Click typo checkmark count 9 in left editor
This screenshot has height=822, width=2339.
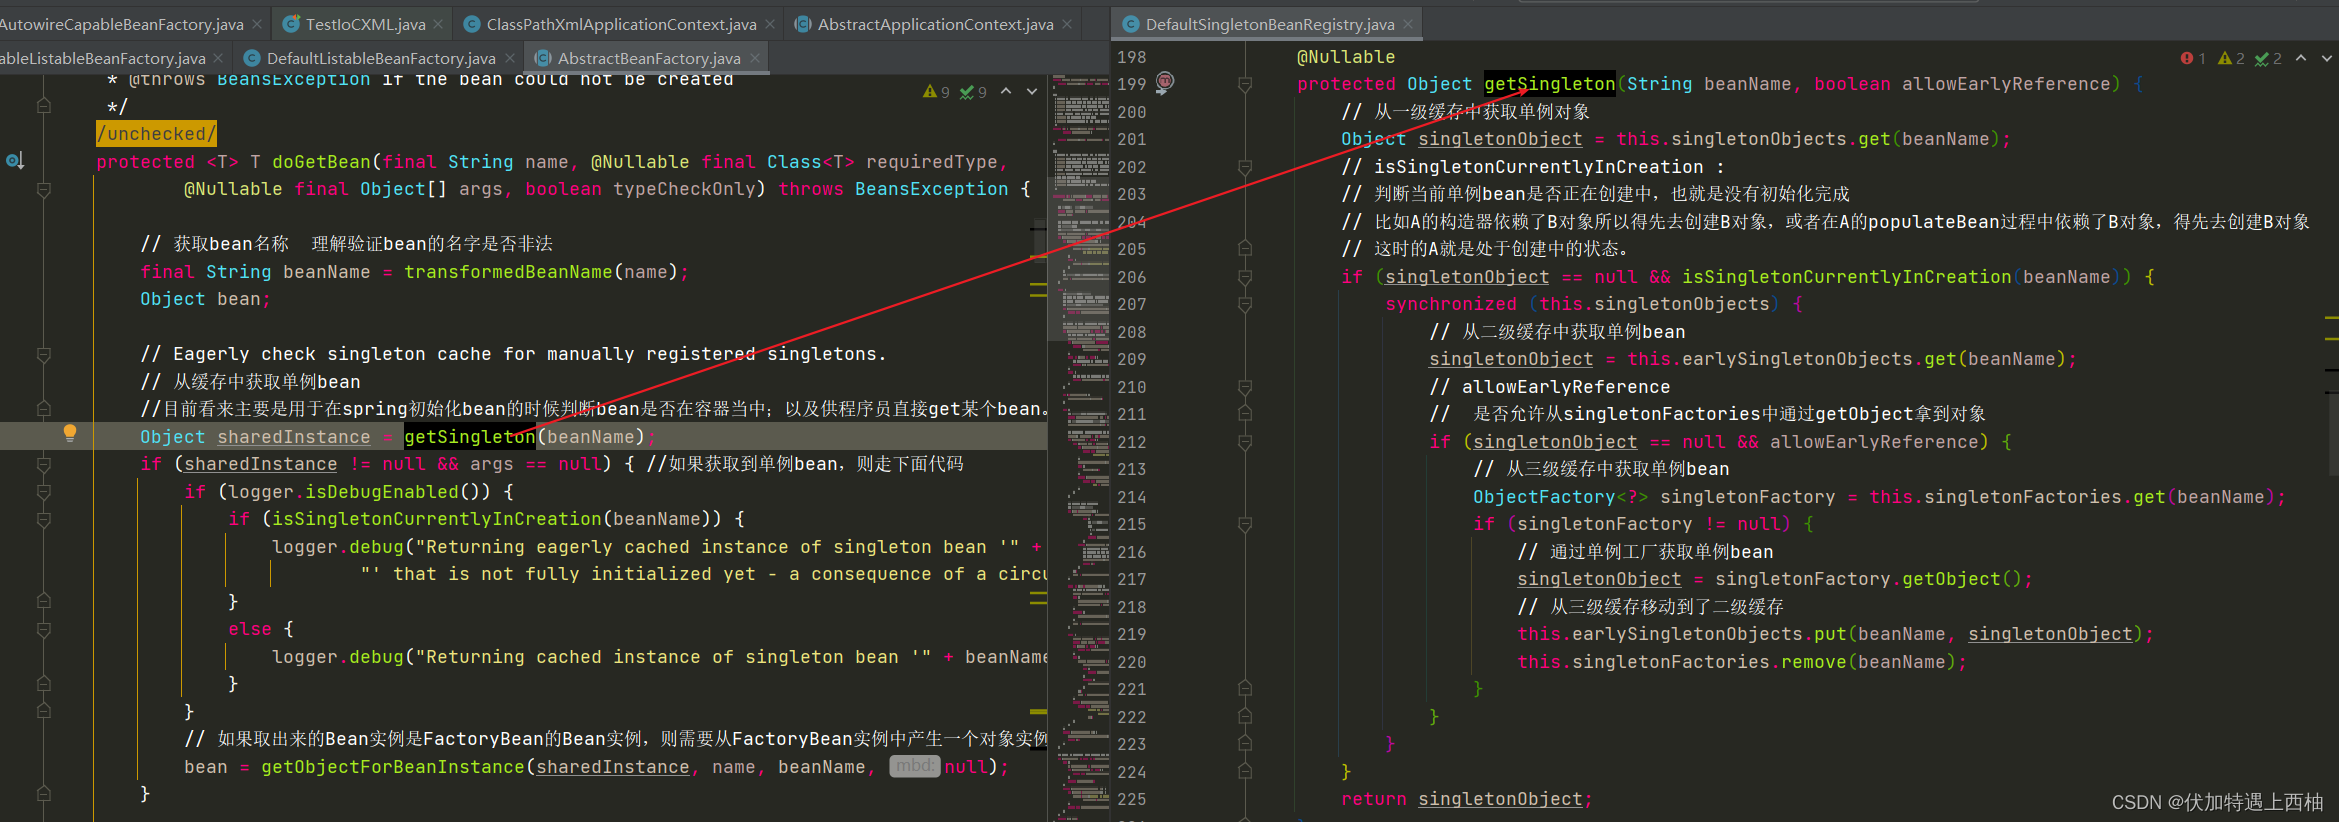click(x=973, y=92)
